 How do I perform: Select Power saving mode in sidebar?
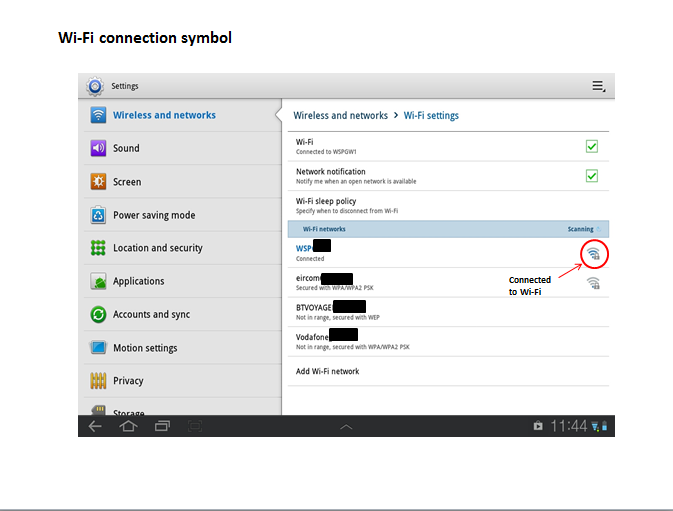183,215
